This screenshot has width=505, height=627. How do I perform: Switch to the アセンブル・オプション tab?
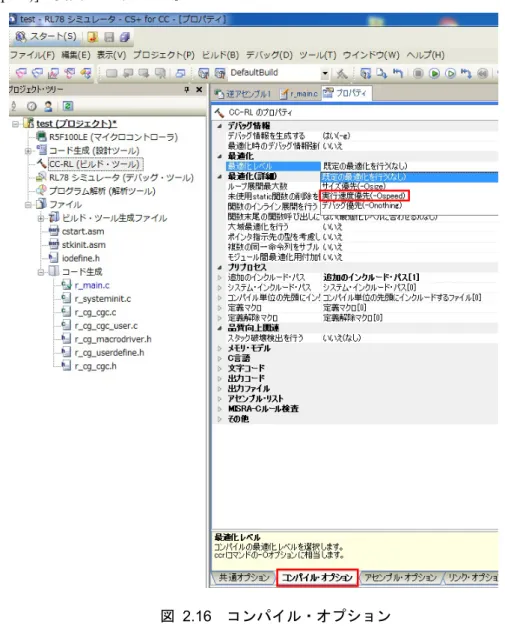[x=400, y=577]
